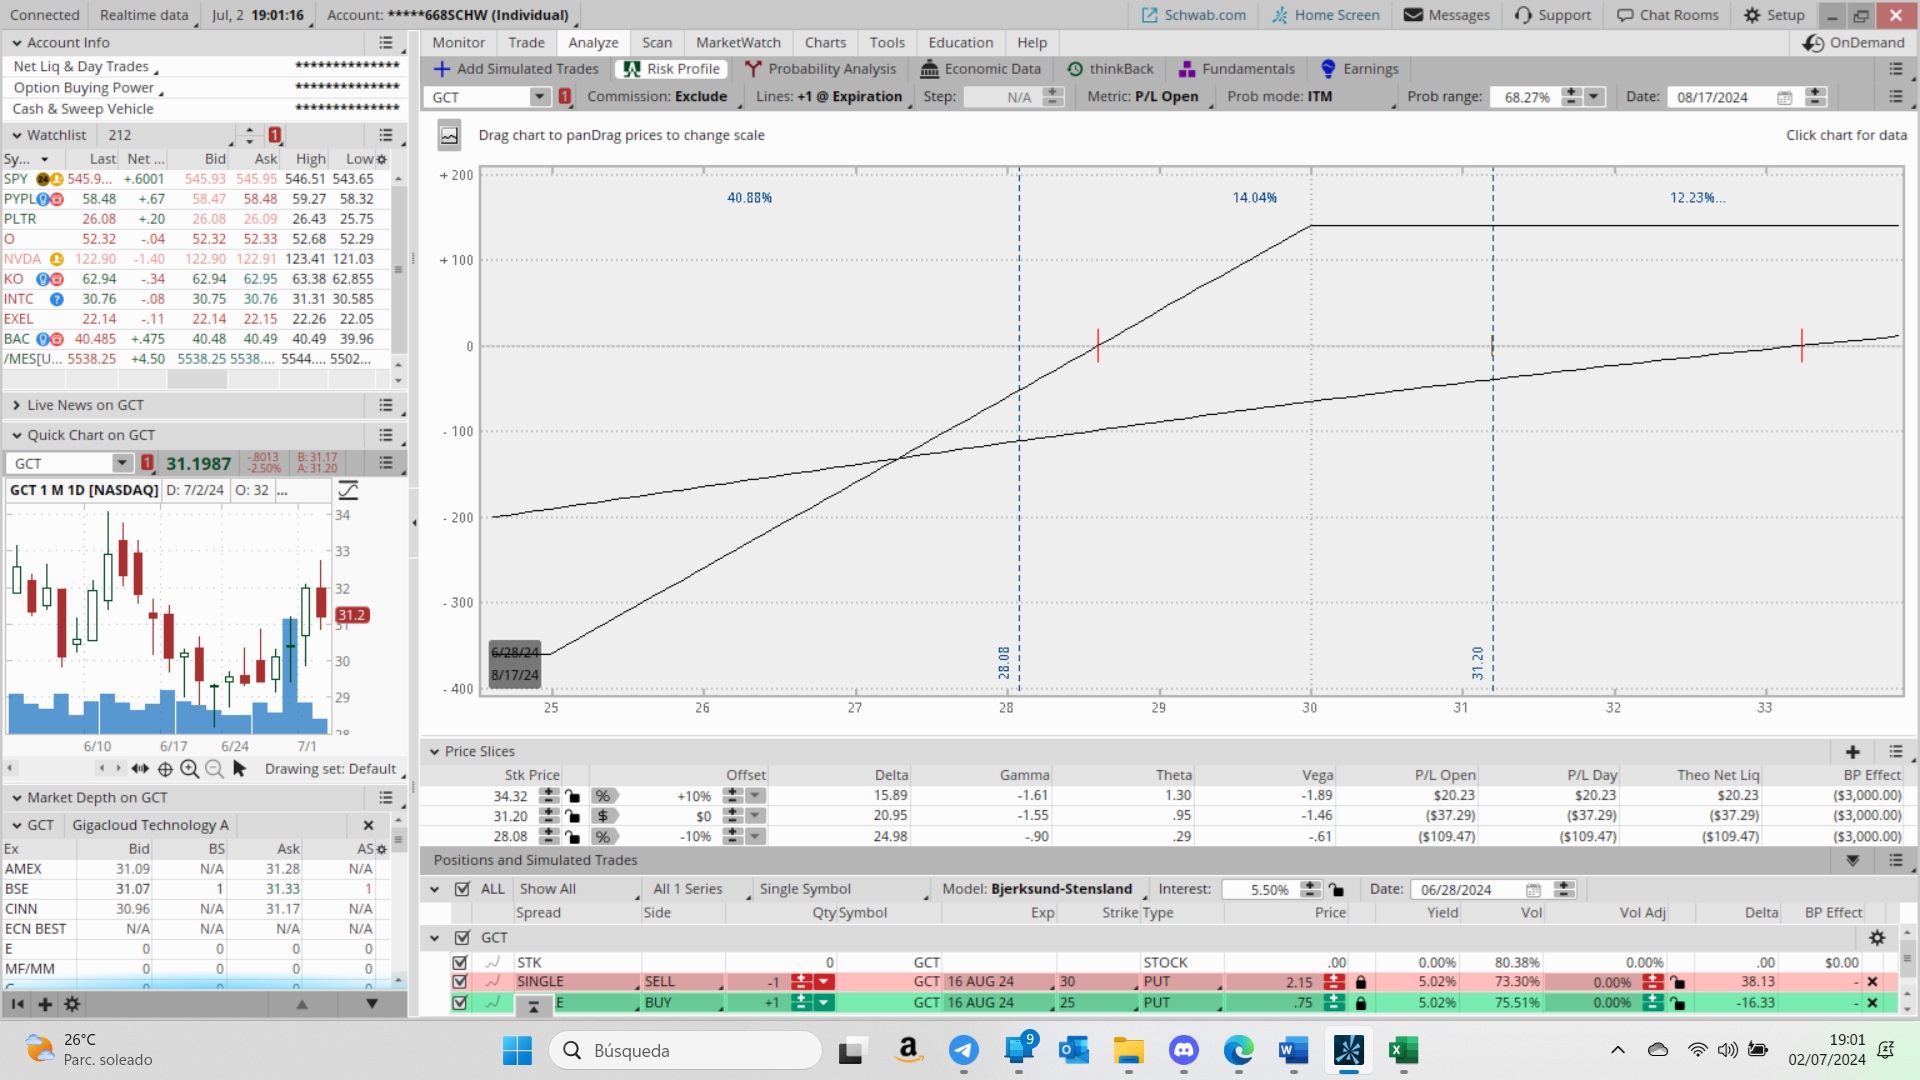Image resolution: width=1920 pixels, height=1080 pixels.
Task: Open the Probability Analysis subtab
Action: click(x=820, y=69)
